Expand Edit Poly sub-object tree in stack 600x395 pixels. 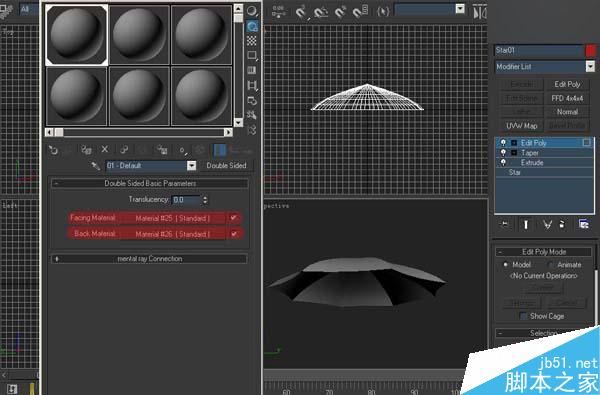pos(514,143)
